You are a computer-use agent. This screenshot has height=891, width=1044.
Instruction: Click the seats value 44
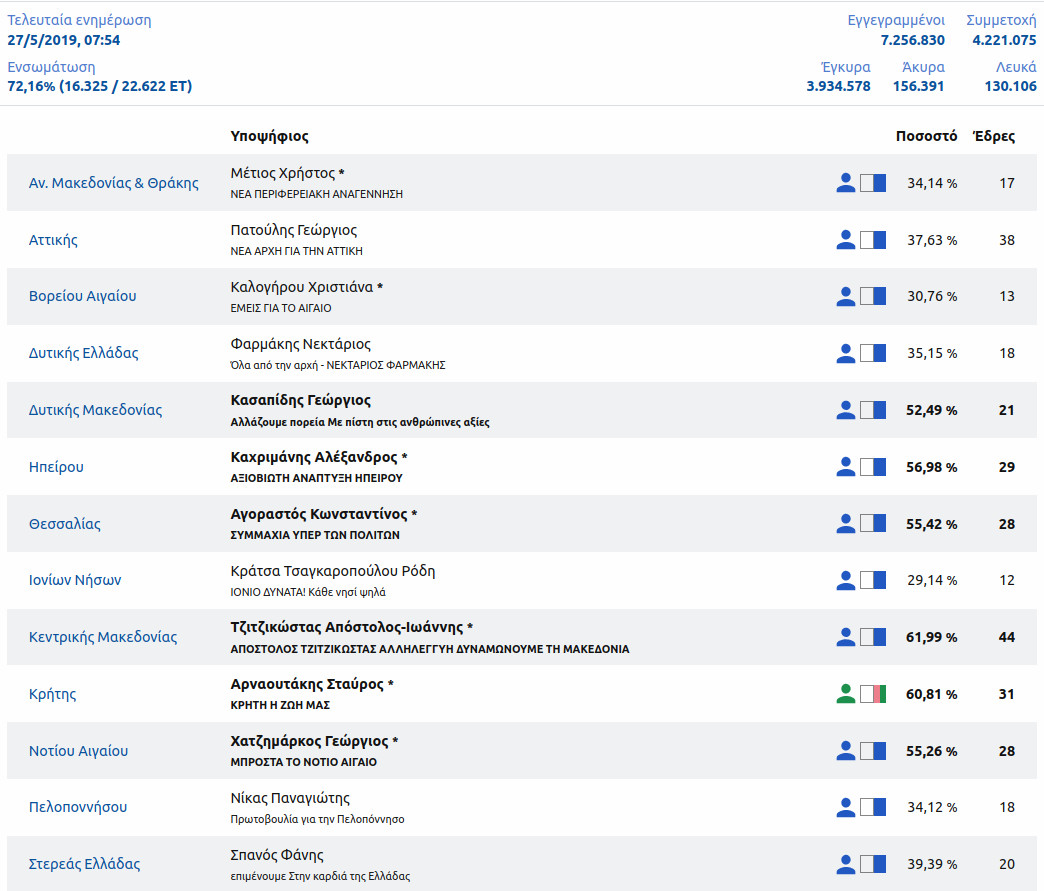(x=1007, y=637)
